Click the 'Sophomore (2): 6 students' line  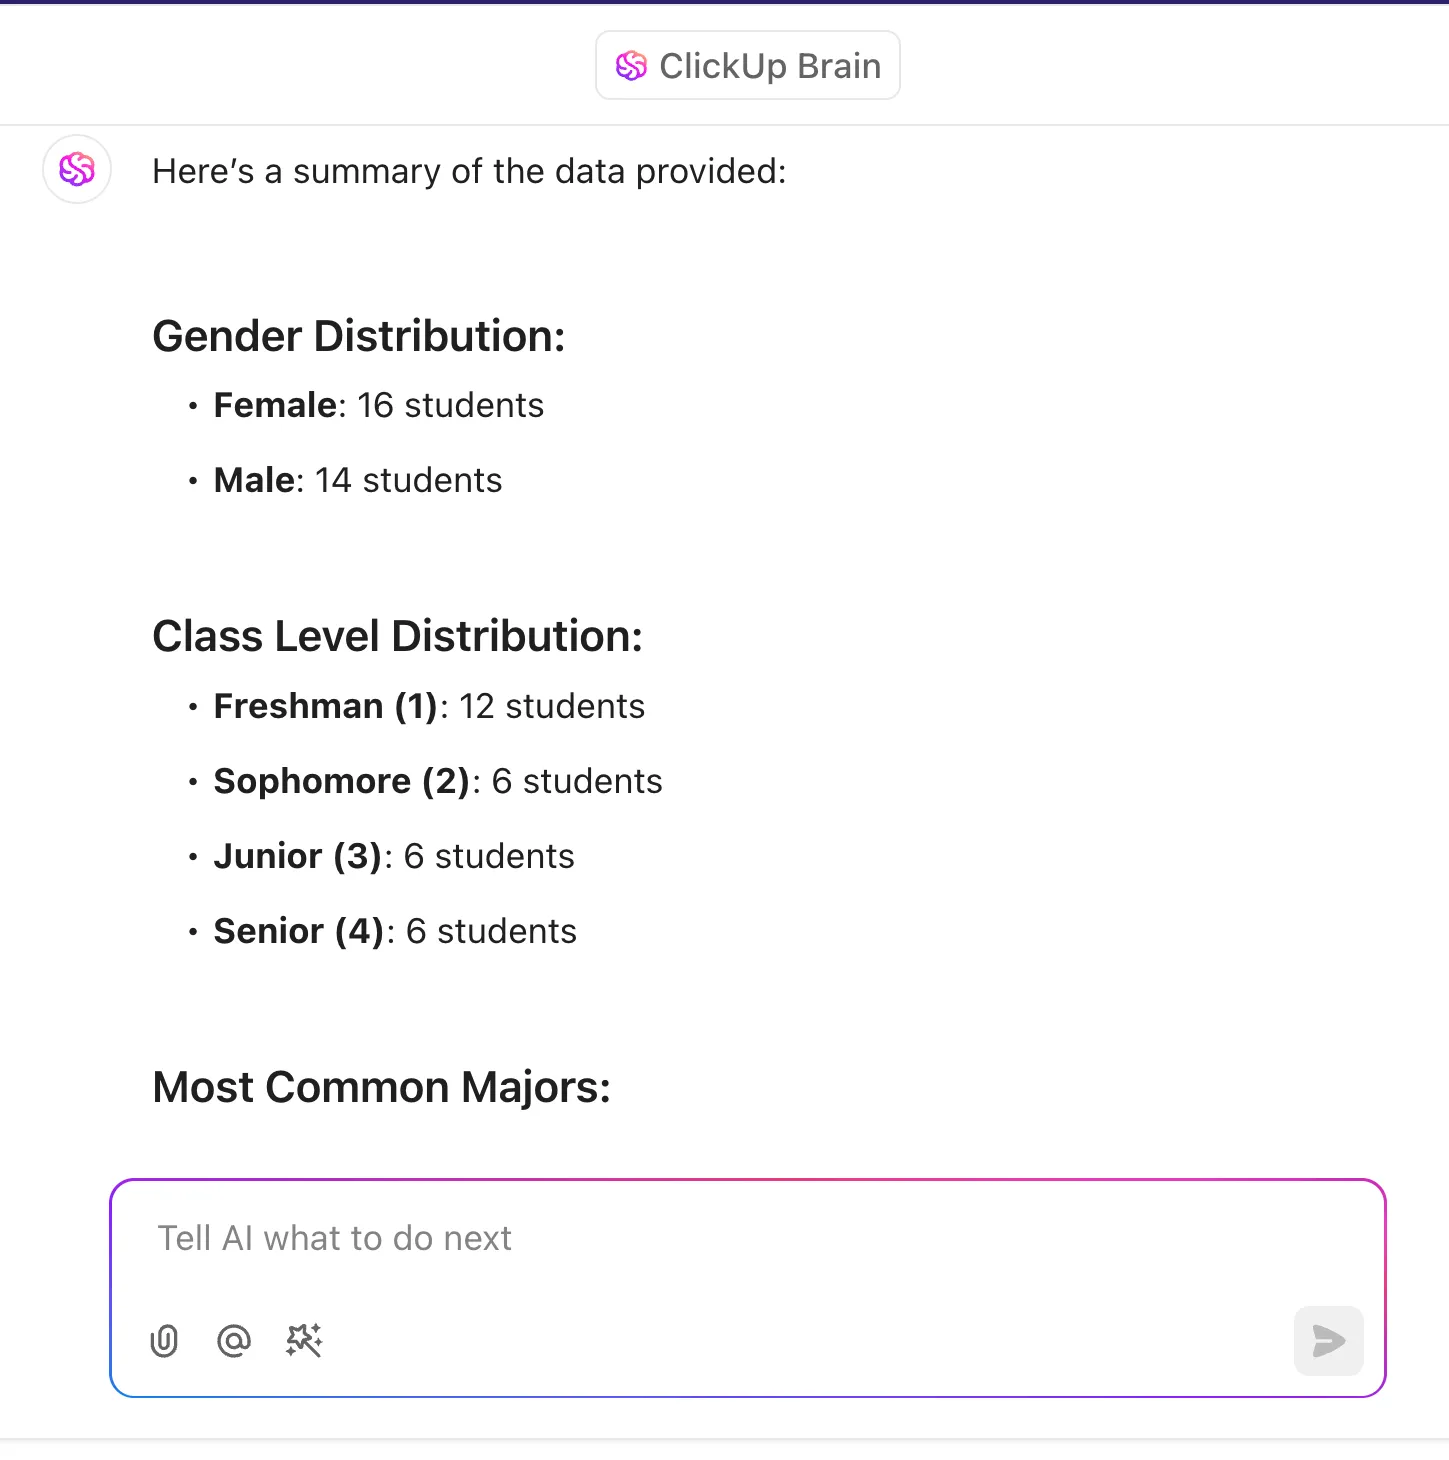[x=438, y=781]
